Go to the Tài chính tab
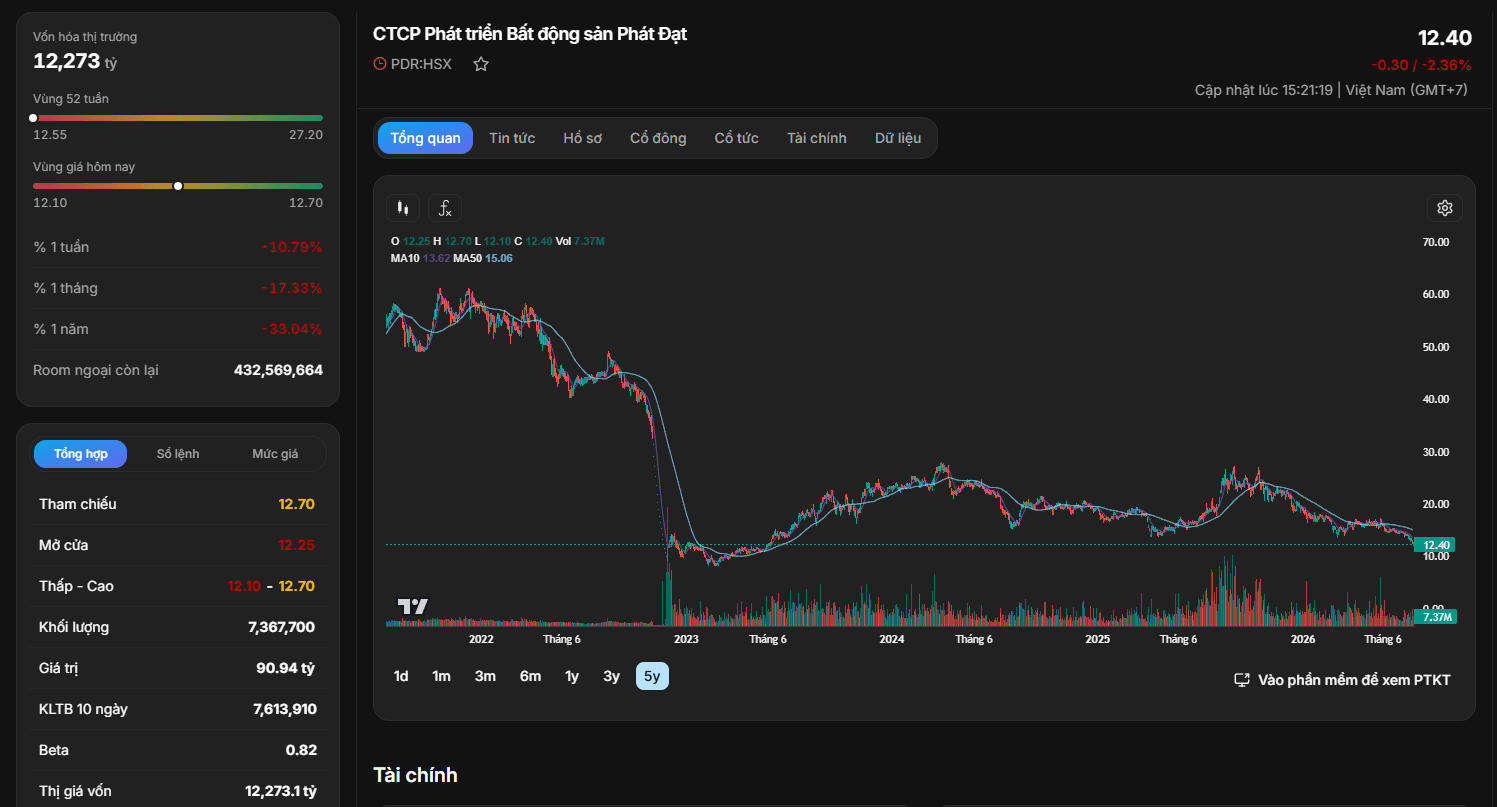The height and width of the screenshot is (807, 1497). tap(816, 138)
